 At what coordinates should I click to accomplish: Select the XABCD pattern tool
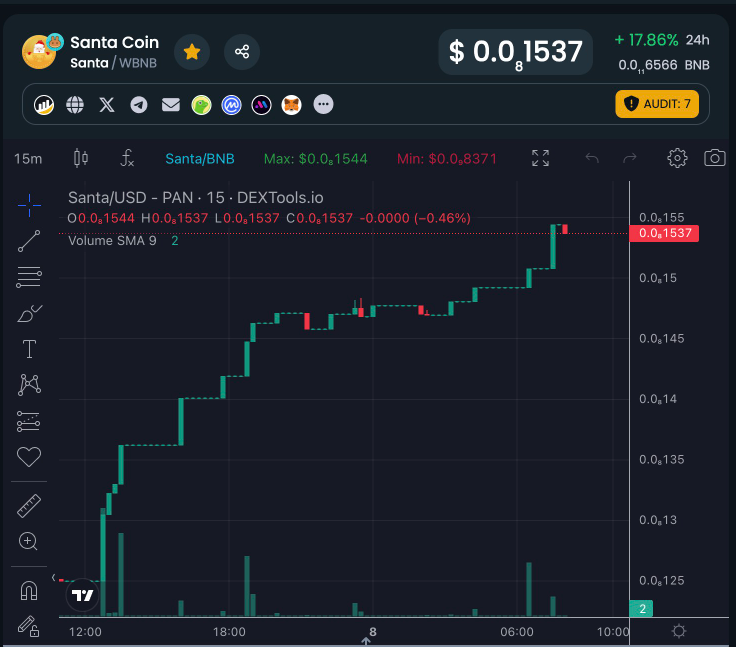tap(29, 385)
